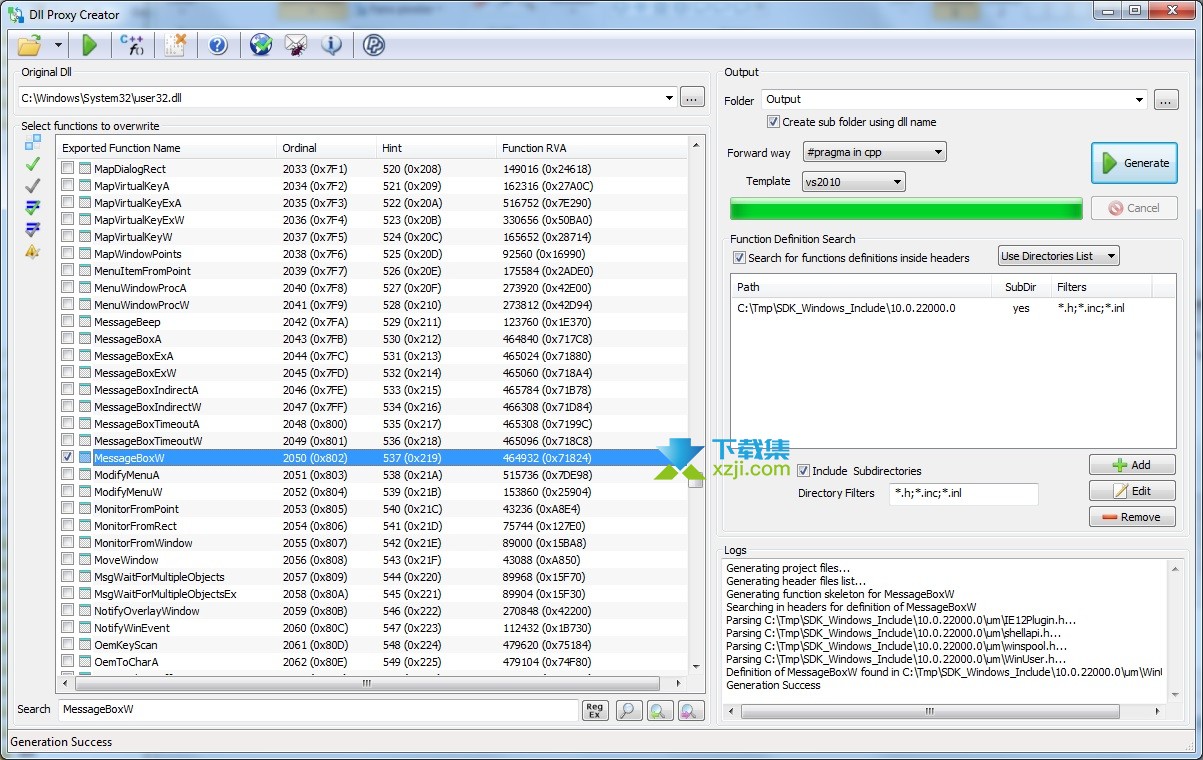
Task: Click the window icon beside NotifyWinEvent
Action: pyautogui.click(x=85, y=628)
